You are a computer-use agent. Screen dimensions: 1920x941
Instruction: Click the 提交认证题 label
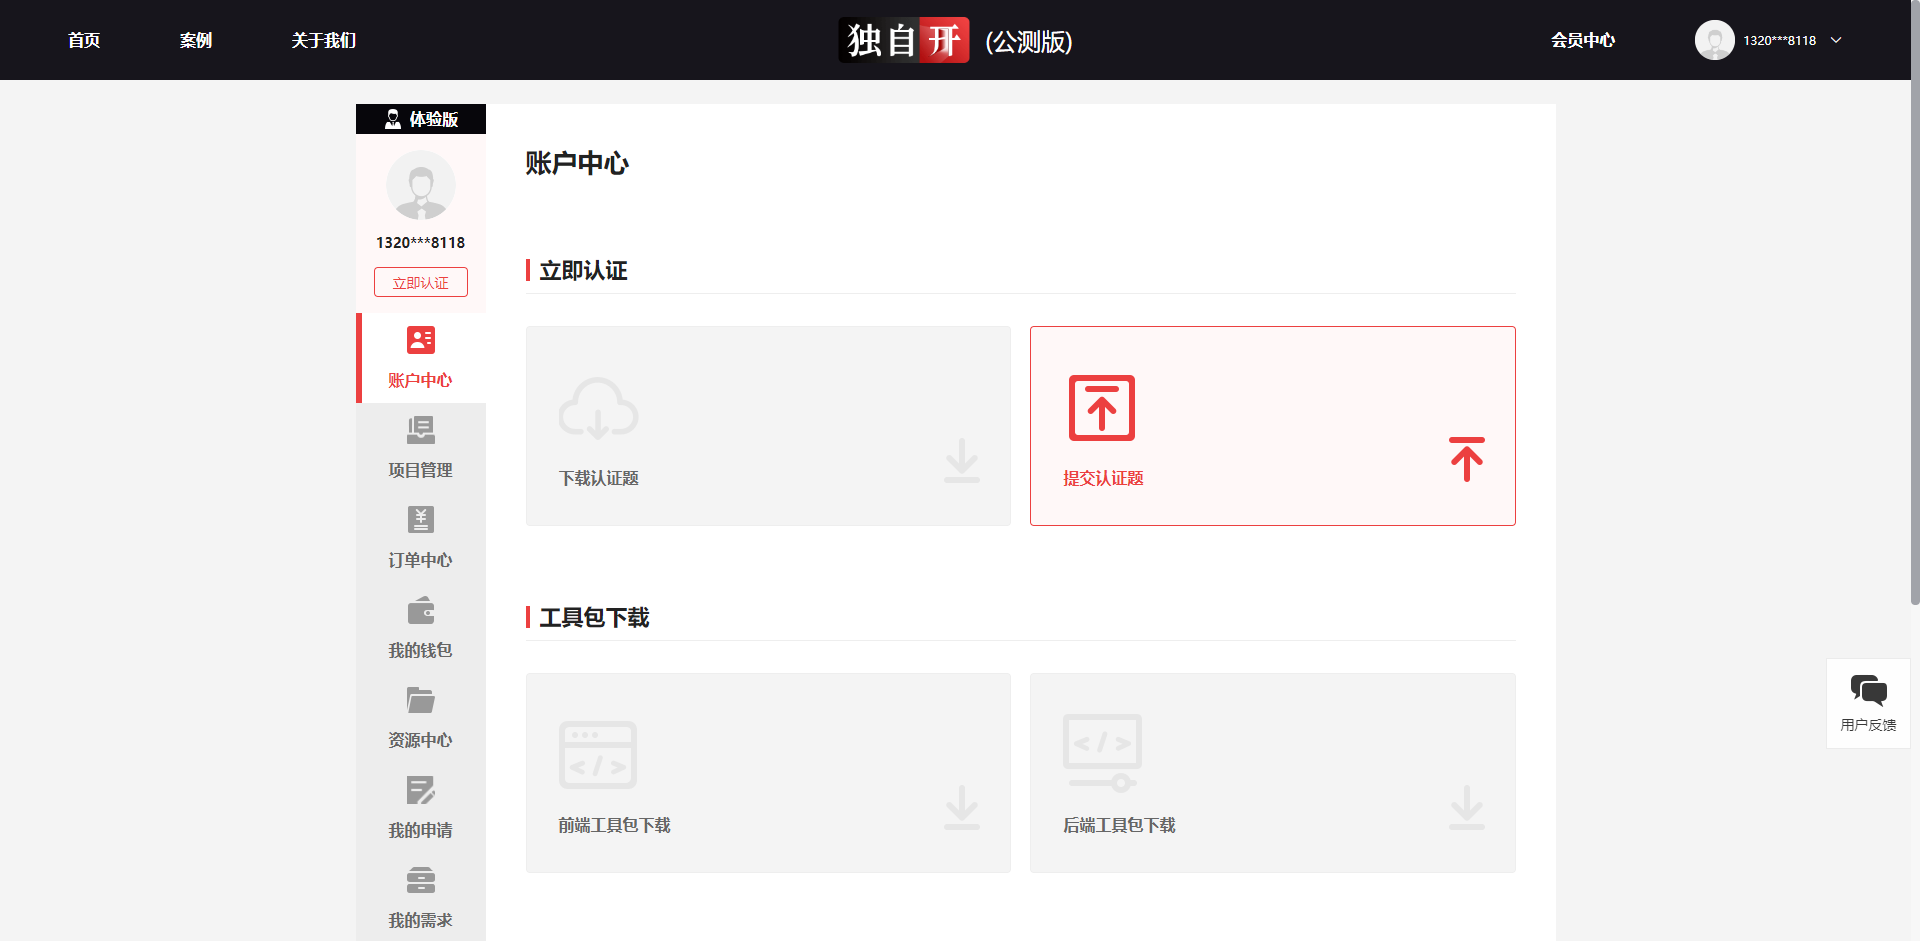click(1103, 478)
